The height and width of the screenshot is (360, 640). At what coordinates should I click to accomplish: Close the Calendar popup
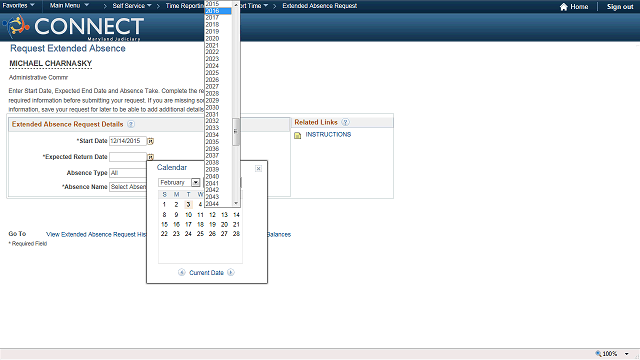[x=258, y=169]
